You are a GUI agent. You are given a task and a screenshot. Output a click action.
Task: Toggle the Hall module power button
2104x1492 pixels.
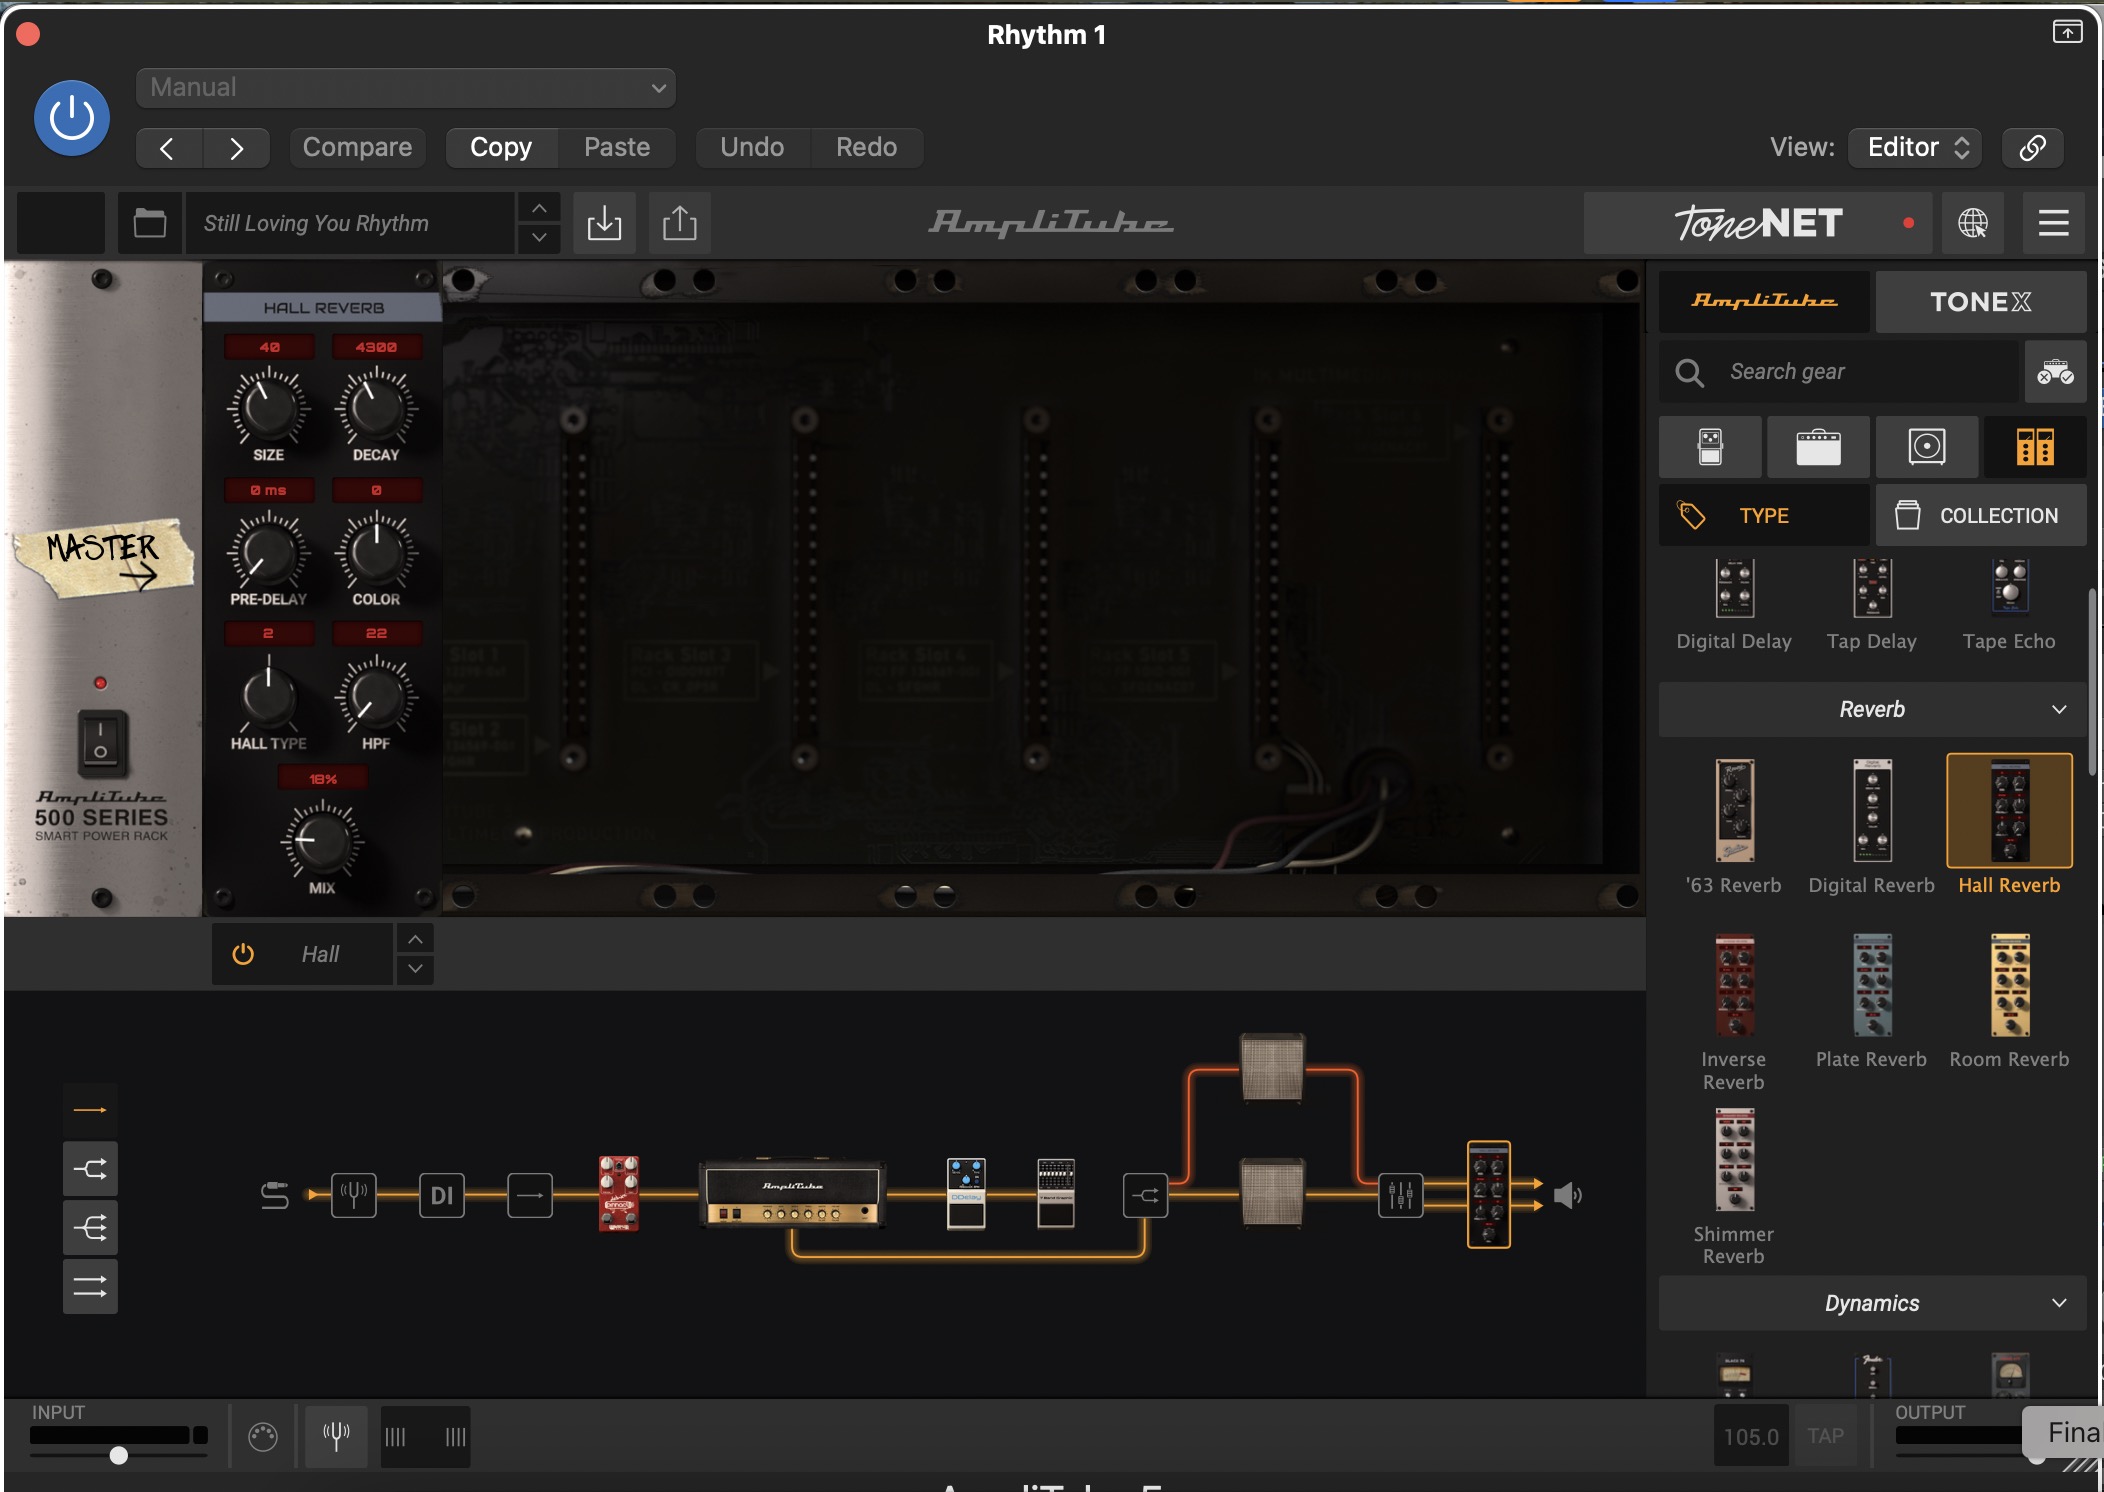243,954
